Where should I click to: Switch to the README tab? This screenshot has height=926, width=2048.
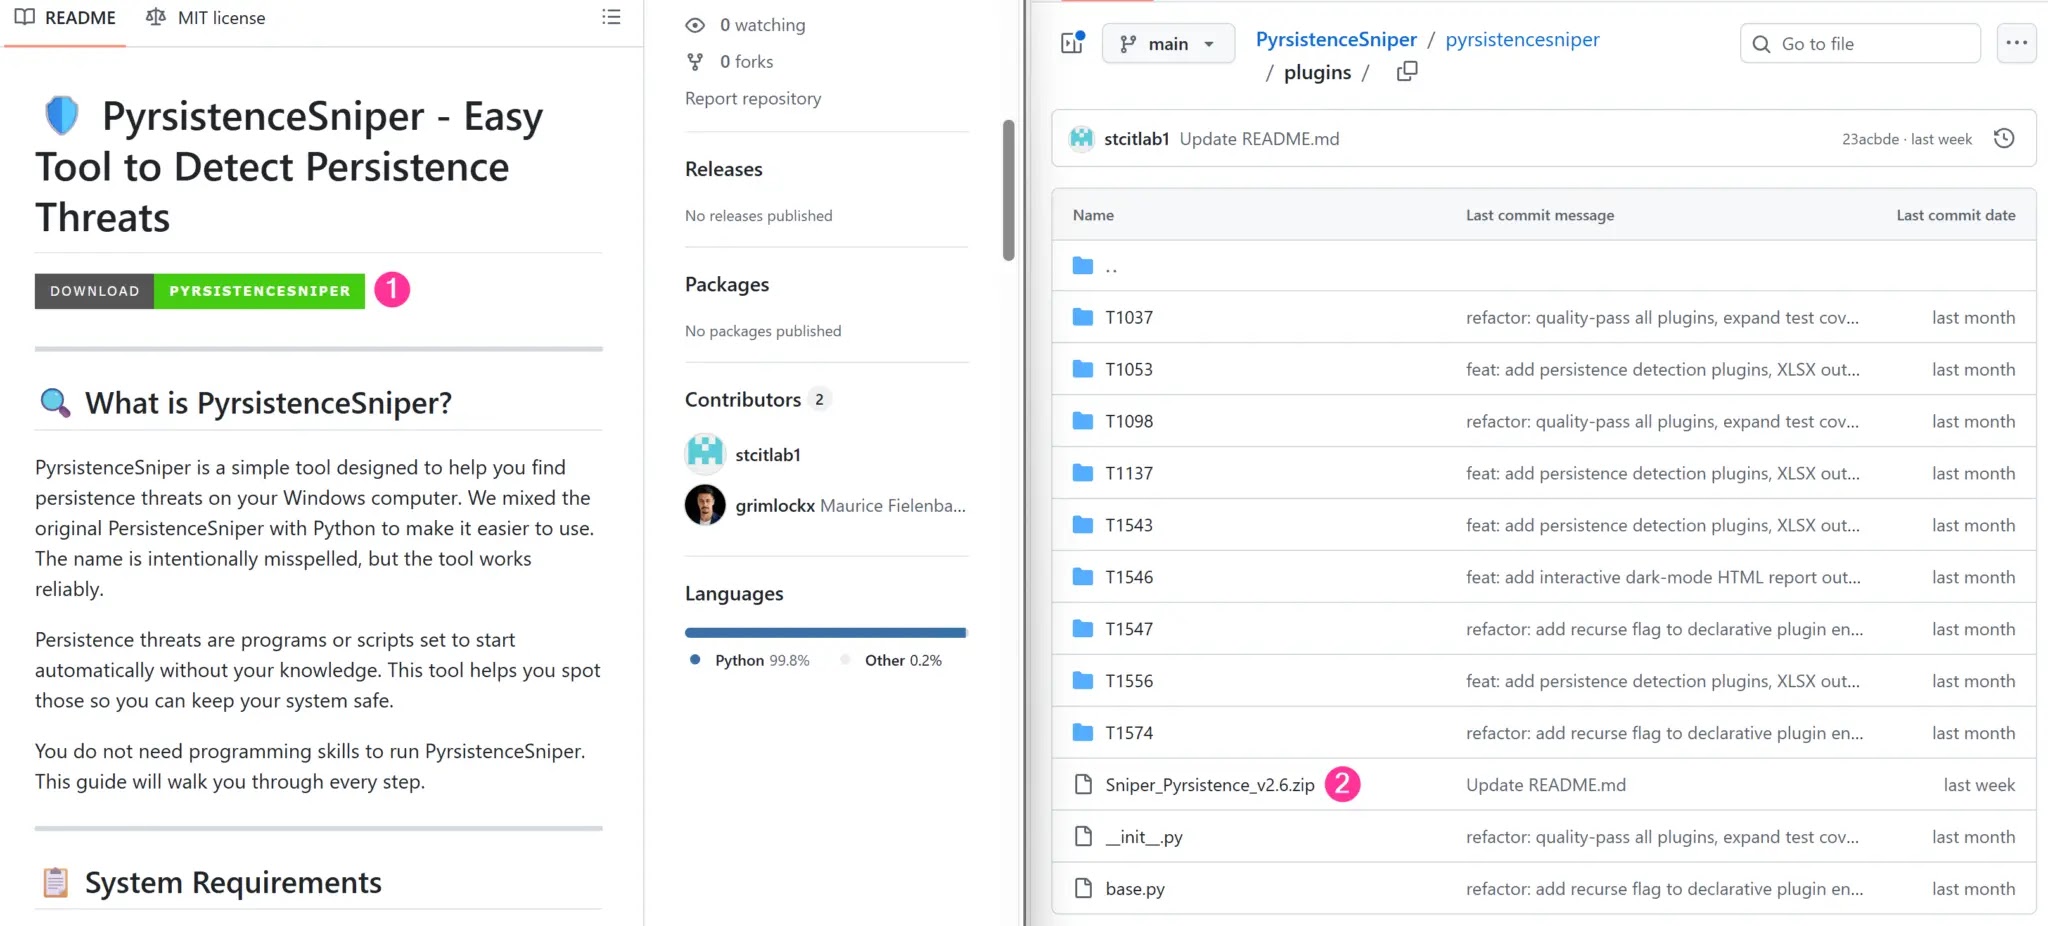pos(66,18)
